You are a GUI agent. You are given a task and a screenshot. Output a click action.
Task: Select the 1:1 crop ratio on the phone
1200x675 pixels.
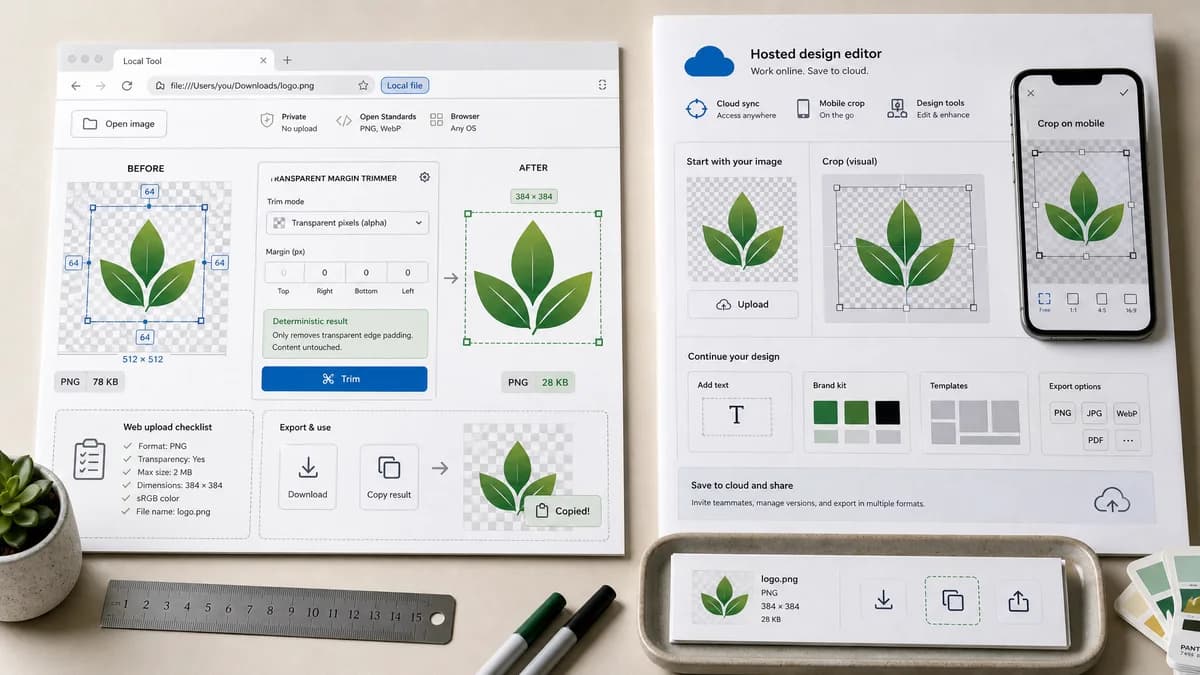click(1072, 301)
